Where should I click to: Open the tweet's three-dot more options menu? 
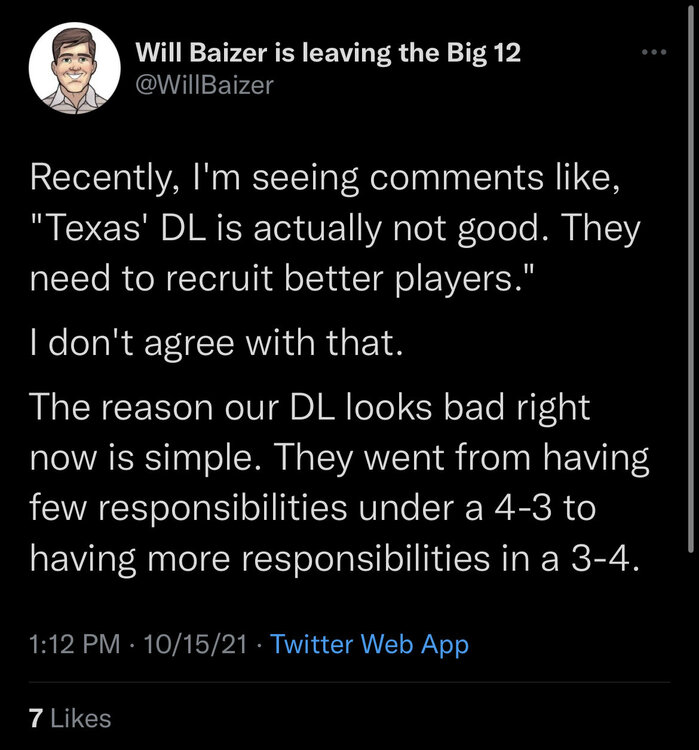point(654,52)
